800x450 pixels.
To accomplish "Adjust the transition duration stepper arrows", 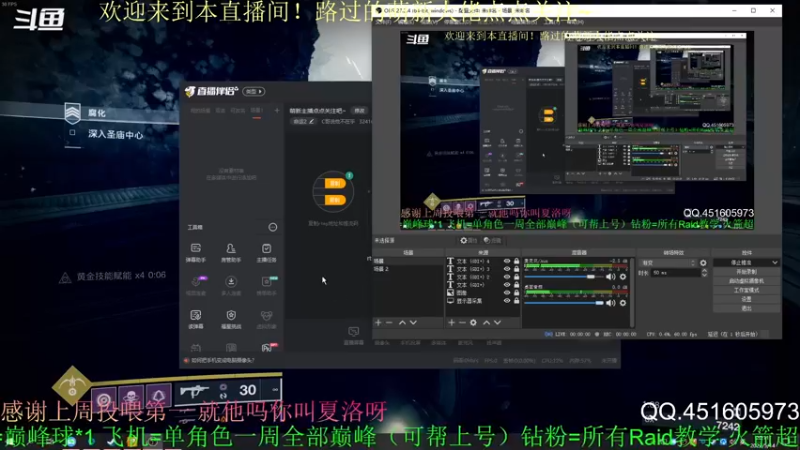I will 704,273.
